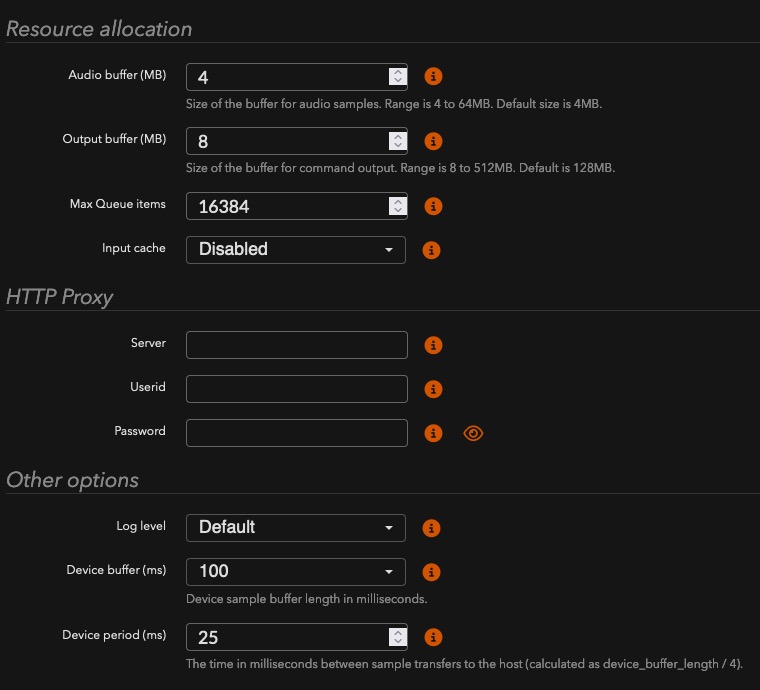Increase the Audio buffer value with the up arrow

[x=397, y=71]
